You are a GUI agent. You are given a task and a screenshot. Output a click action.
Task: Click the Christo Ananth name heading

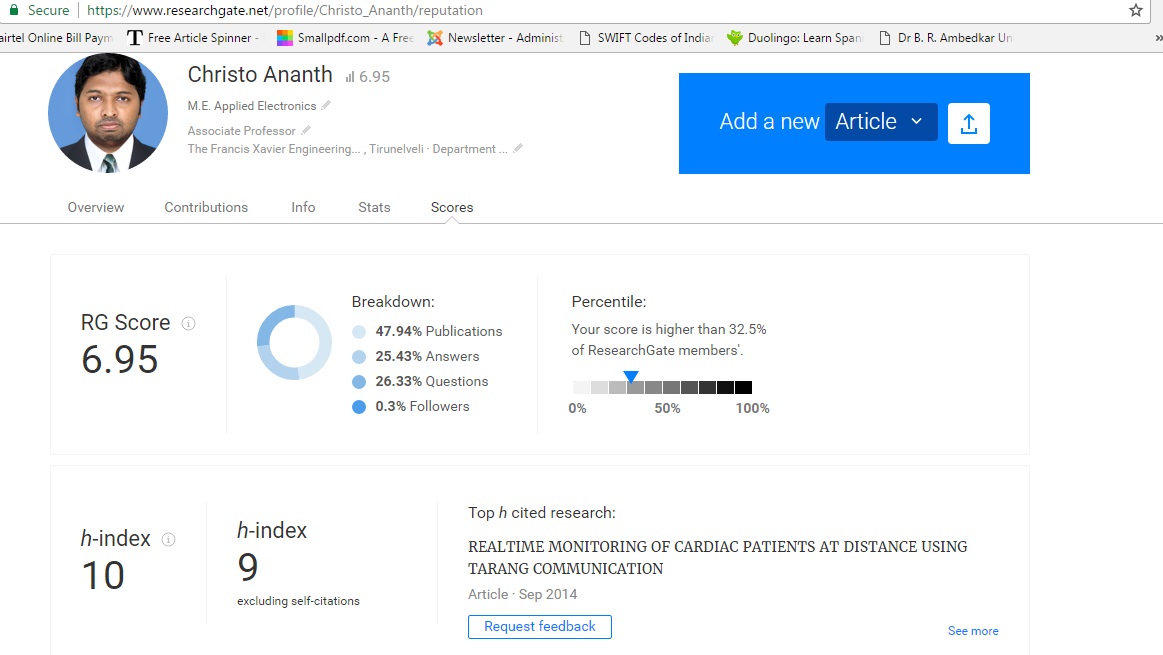(260, 74)
